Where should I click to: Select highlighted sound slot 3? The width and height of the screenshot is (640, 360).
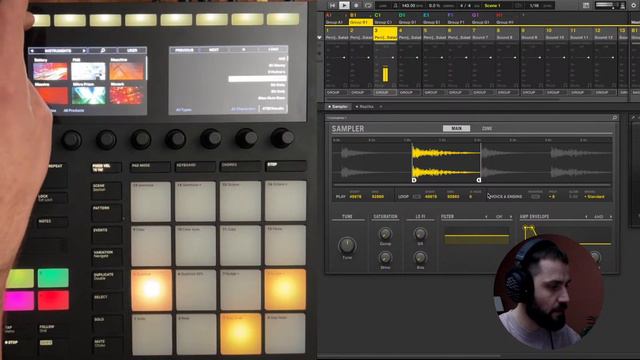tap(385, 33)
